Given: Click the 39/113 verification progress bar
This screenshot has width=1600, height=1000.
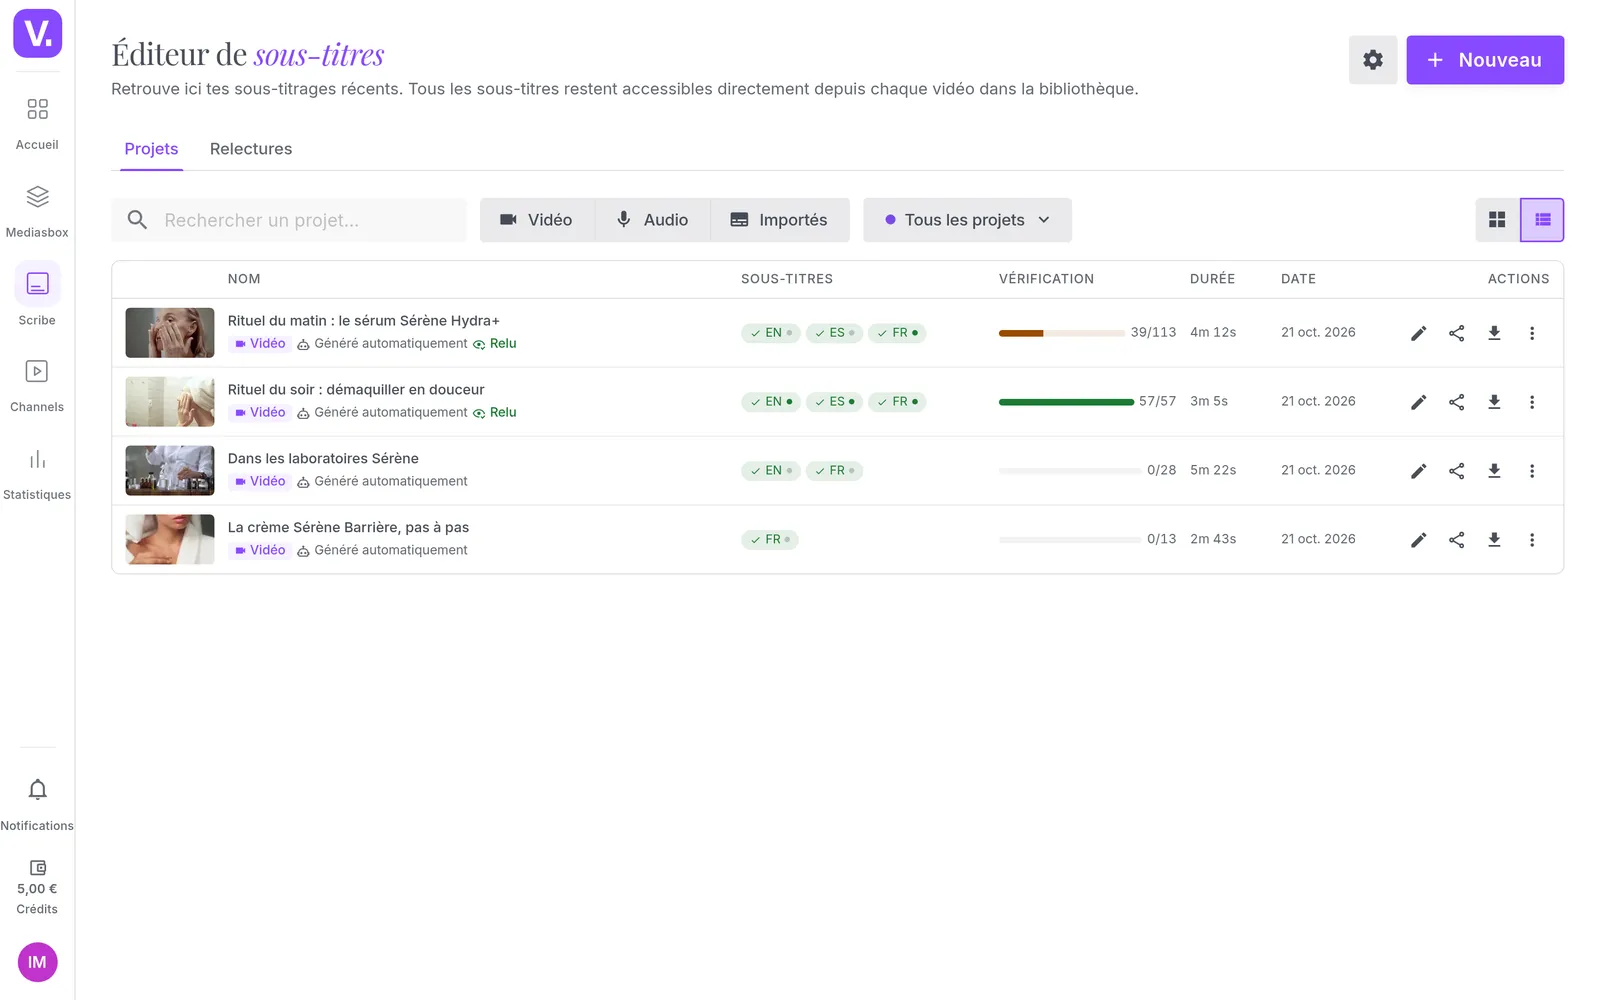Looking at the screenshot, I should (1062, 333).
